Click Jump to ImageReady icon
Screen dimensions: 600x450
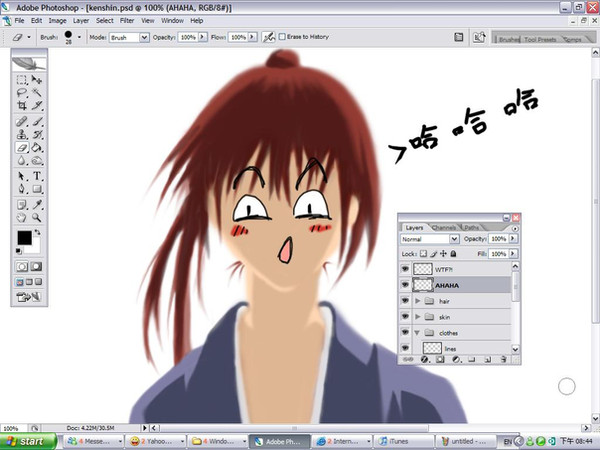(x=29, y=297)
